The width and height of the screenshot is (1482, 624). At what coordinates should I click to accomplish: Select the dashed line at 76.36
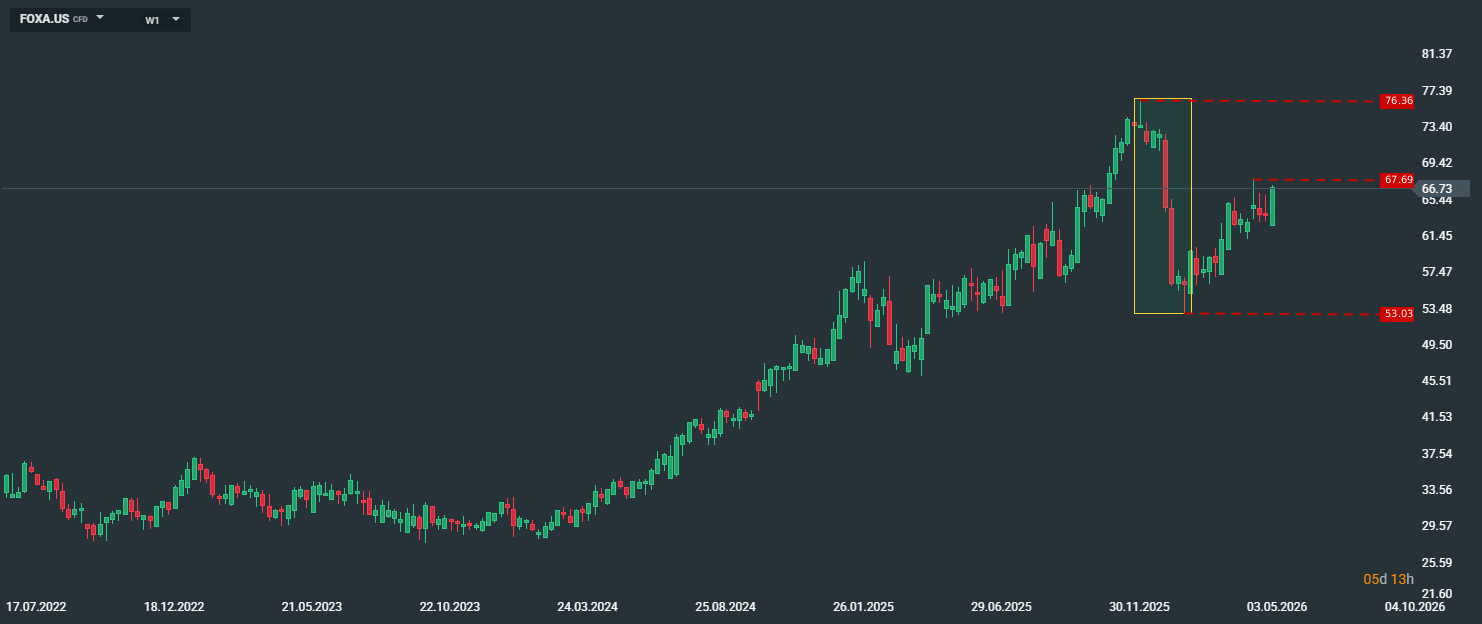(x=1286, y=101)
